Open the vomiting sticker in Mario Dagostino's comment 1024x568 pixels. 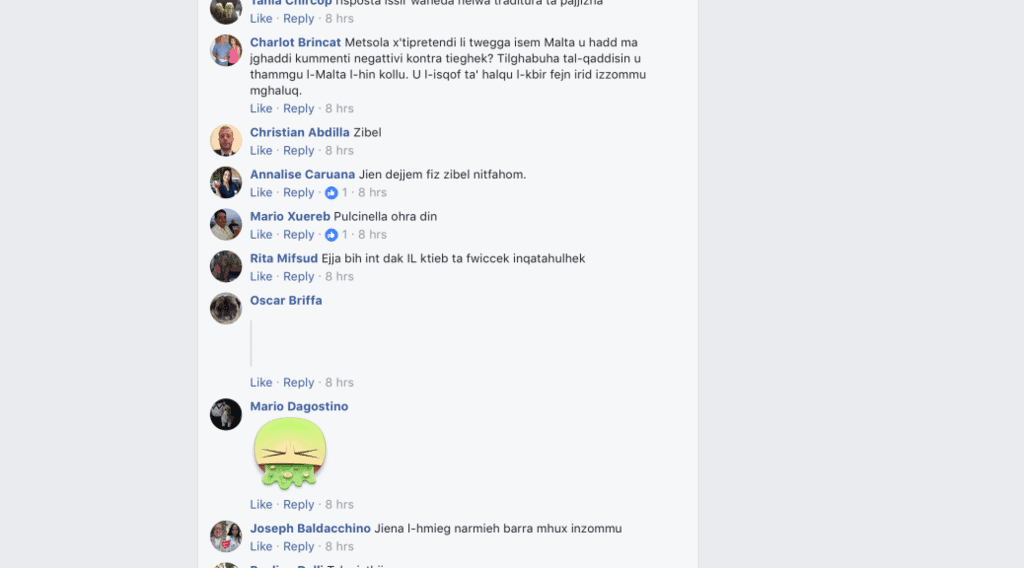290,454
